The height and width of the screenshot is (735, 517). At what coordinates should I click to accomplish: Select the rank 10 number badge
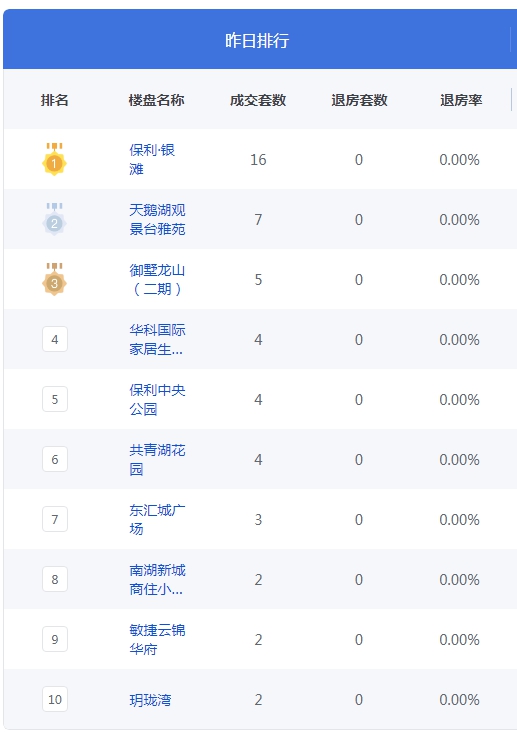(55, 699)
